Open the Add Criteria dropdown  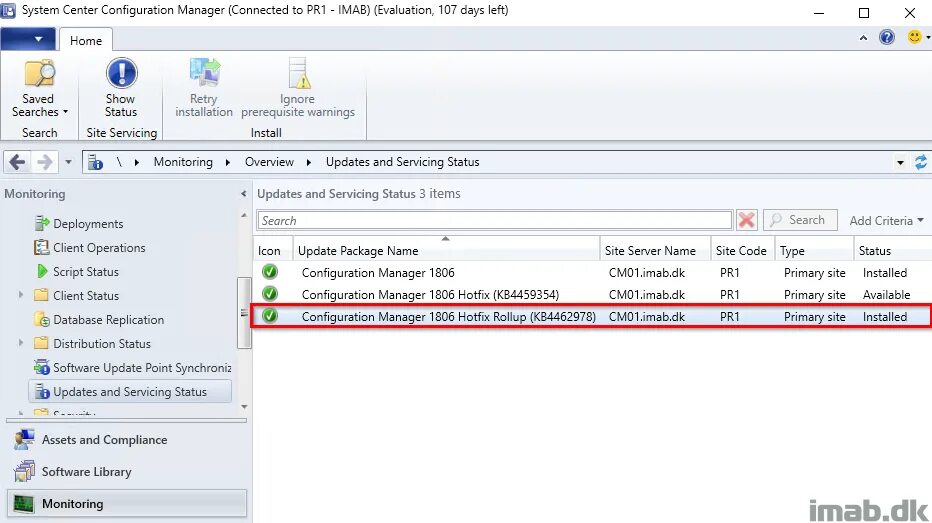tap(886, 220)
